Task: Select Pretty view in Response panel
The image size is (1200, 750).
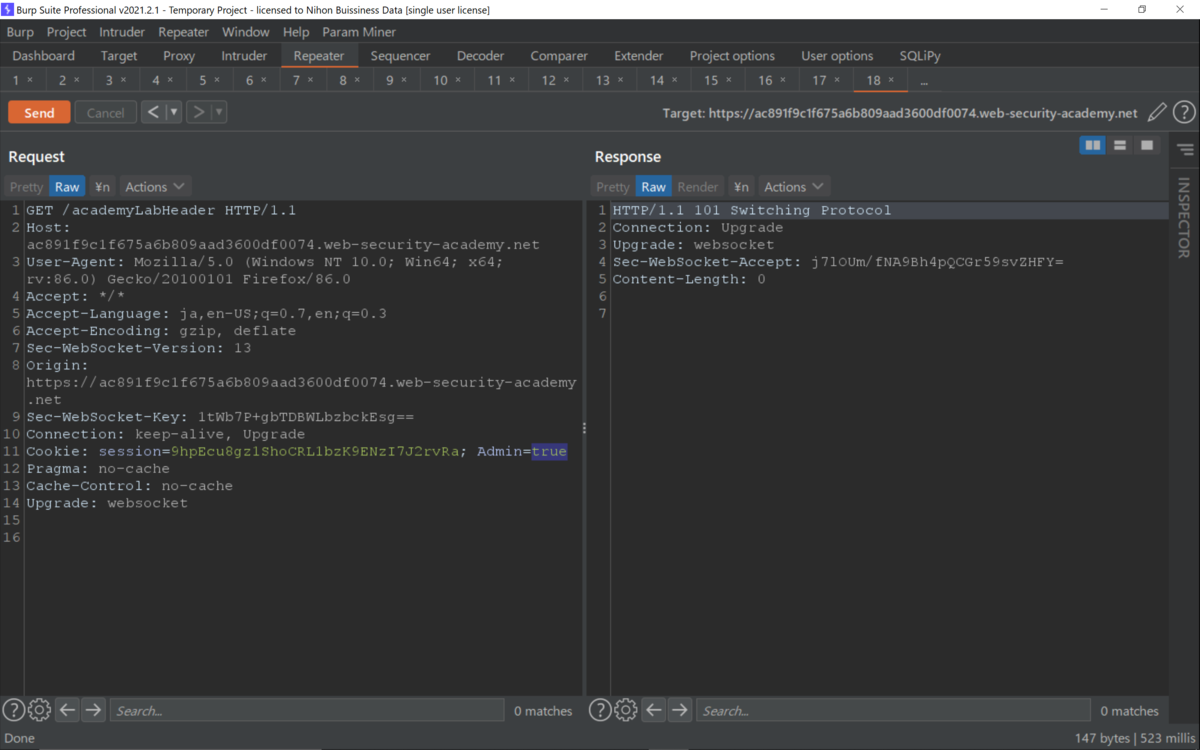Action: 612,187
